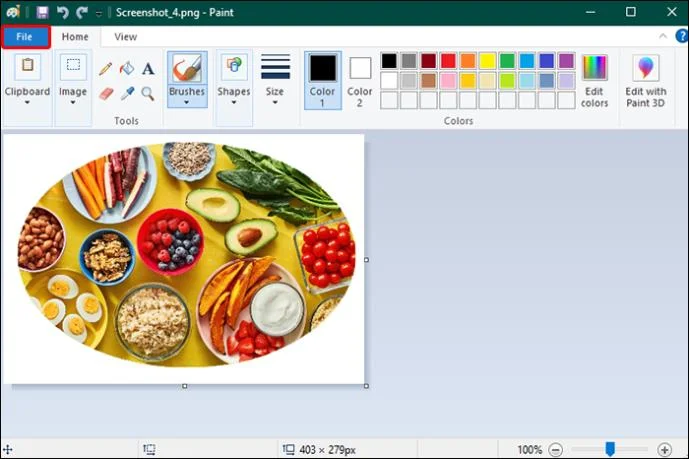
Task: Pick the red color swatch
Action: click(448, 61)
